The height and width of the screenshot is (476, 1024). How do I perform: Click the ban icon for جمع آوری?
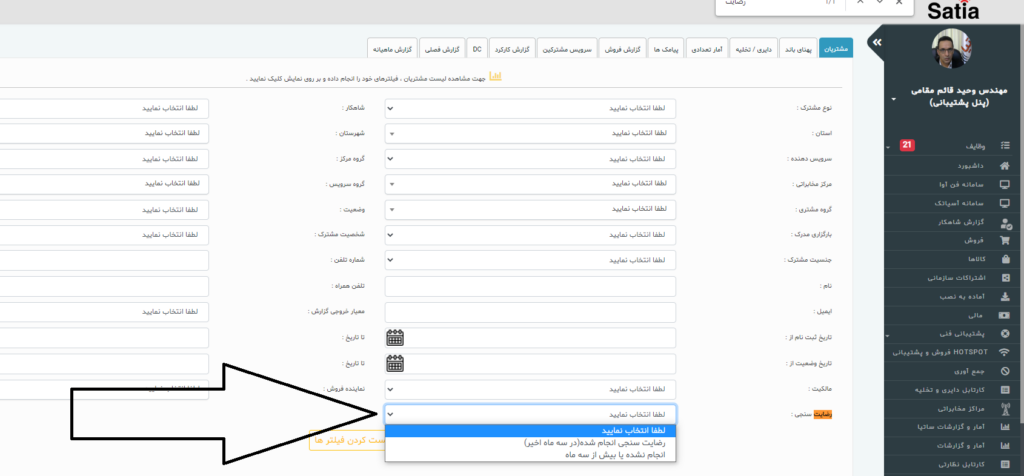[x=1005, y=371]
